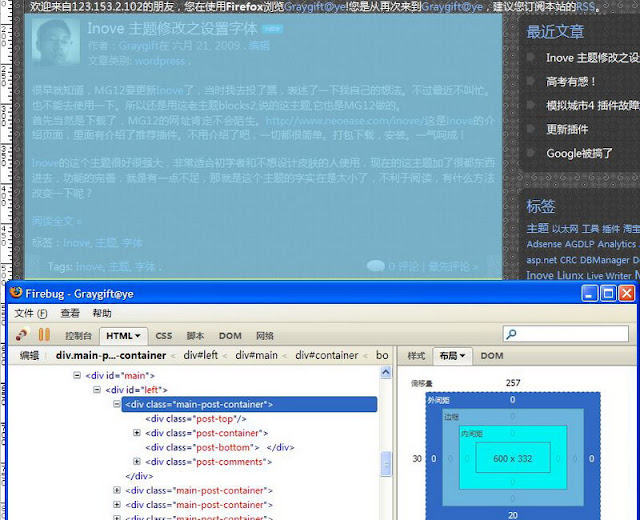This screenshot has height=520, width=640.
Task: Switch to the DOM tab in main toolbar
Action: pyautogui.click(x=230, y=336)
